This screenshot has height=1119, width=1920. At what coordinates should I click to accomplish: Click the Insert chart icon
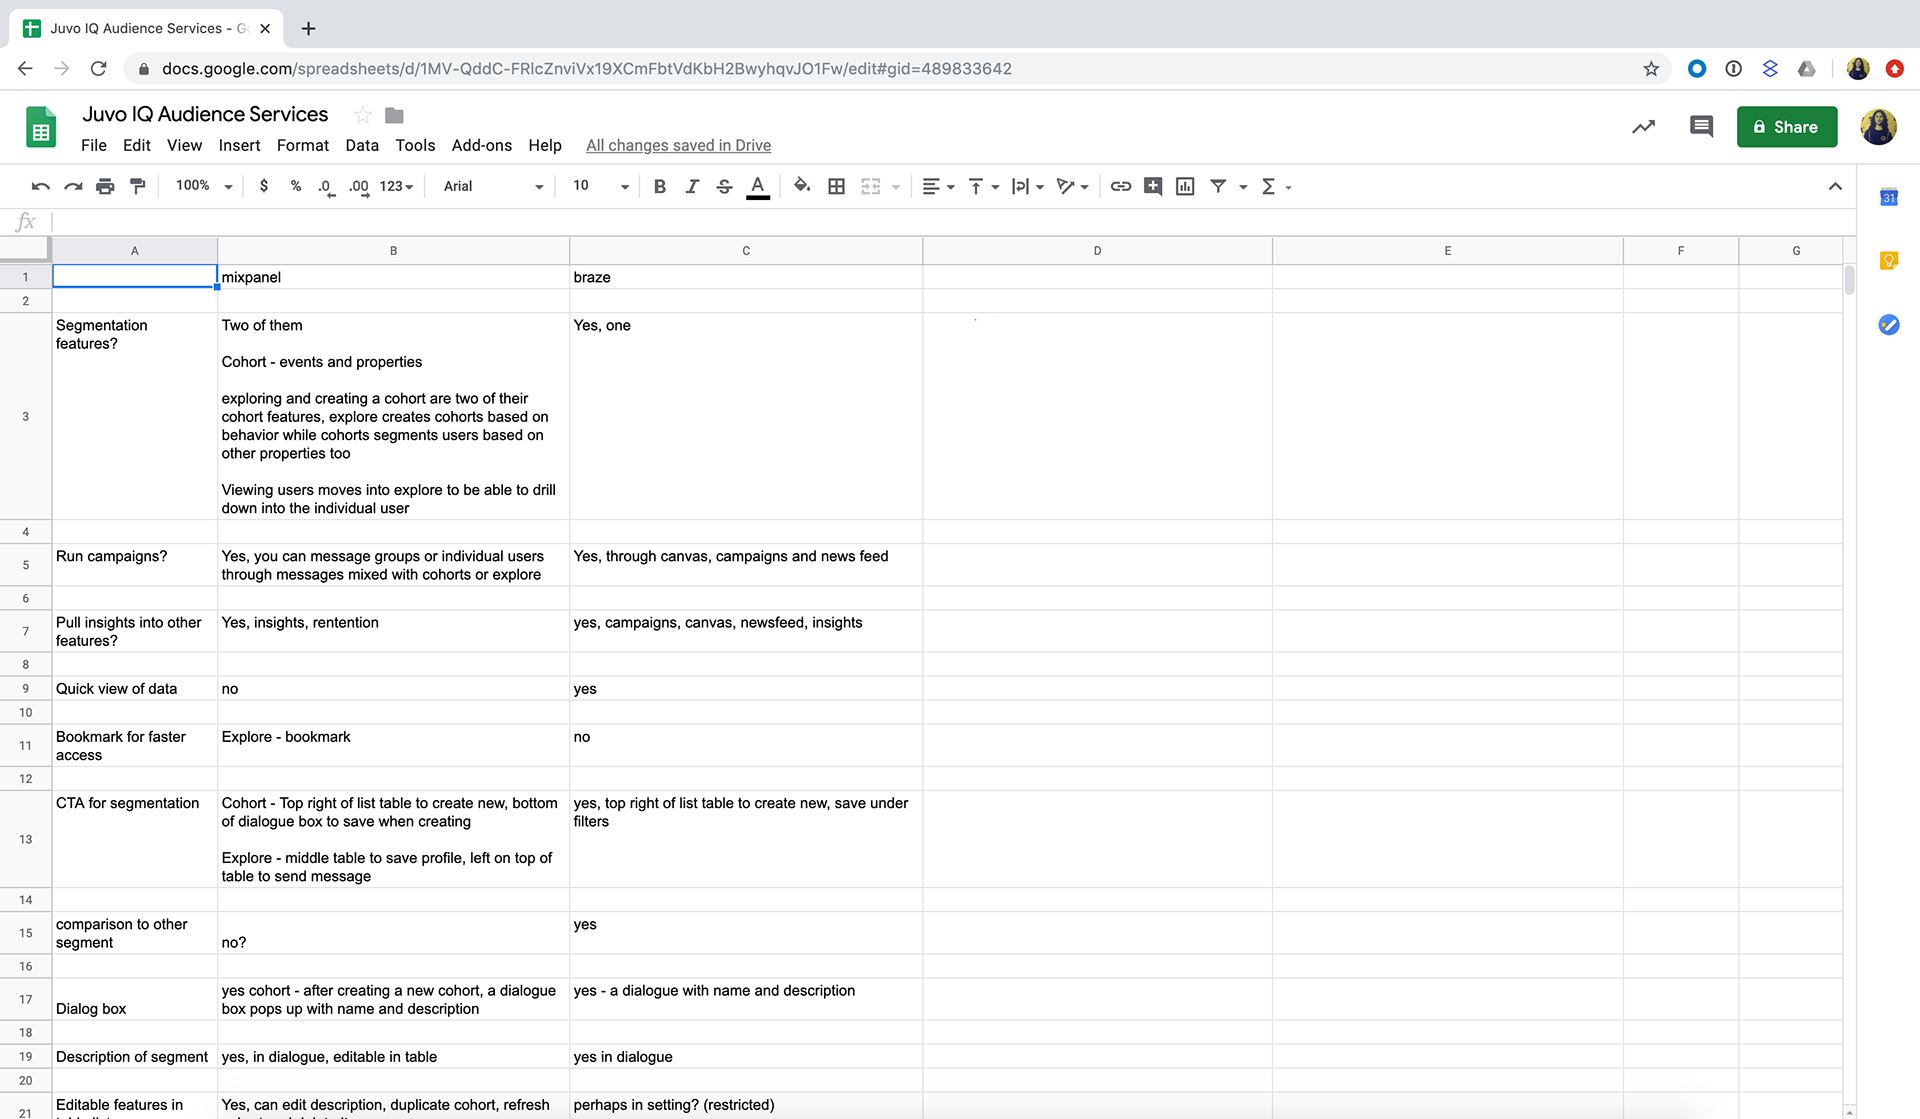pyautogui.click(x=1185, y=186)
